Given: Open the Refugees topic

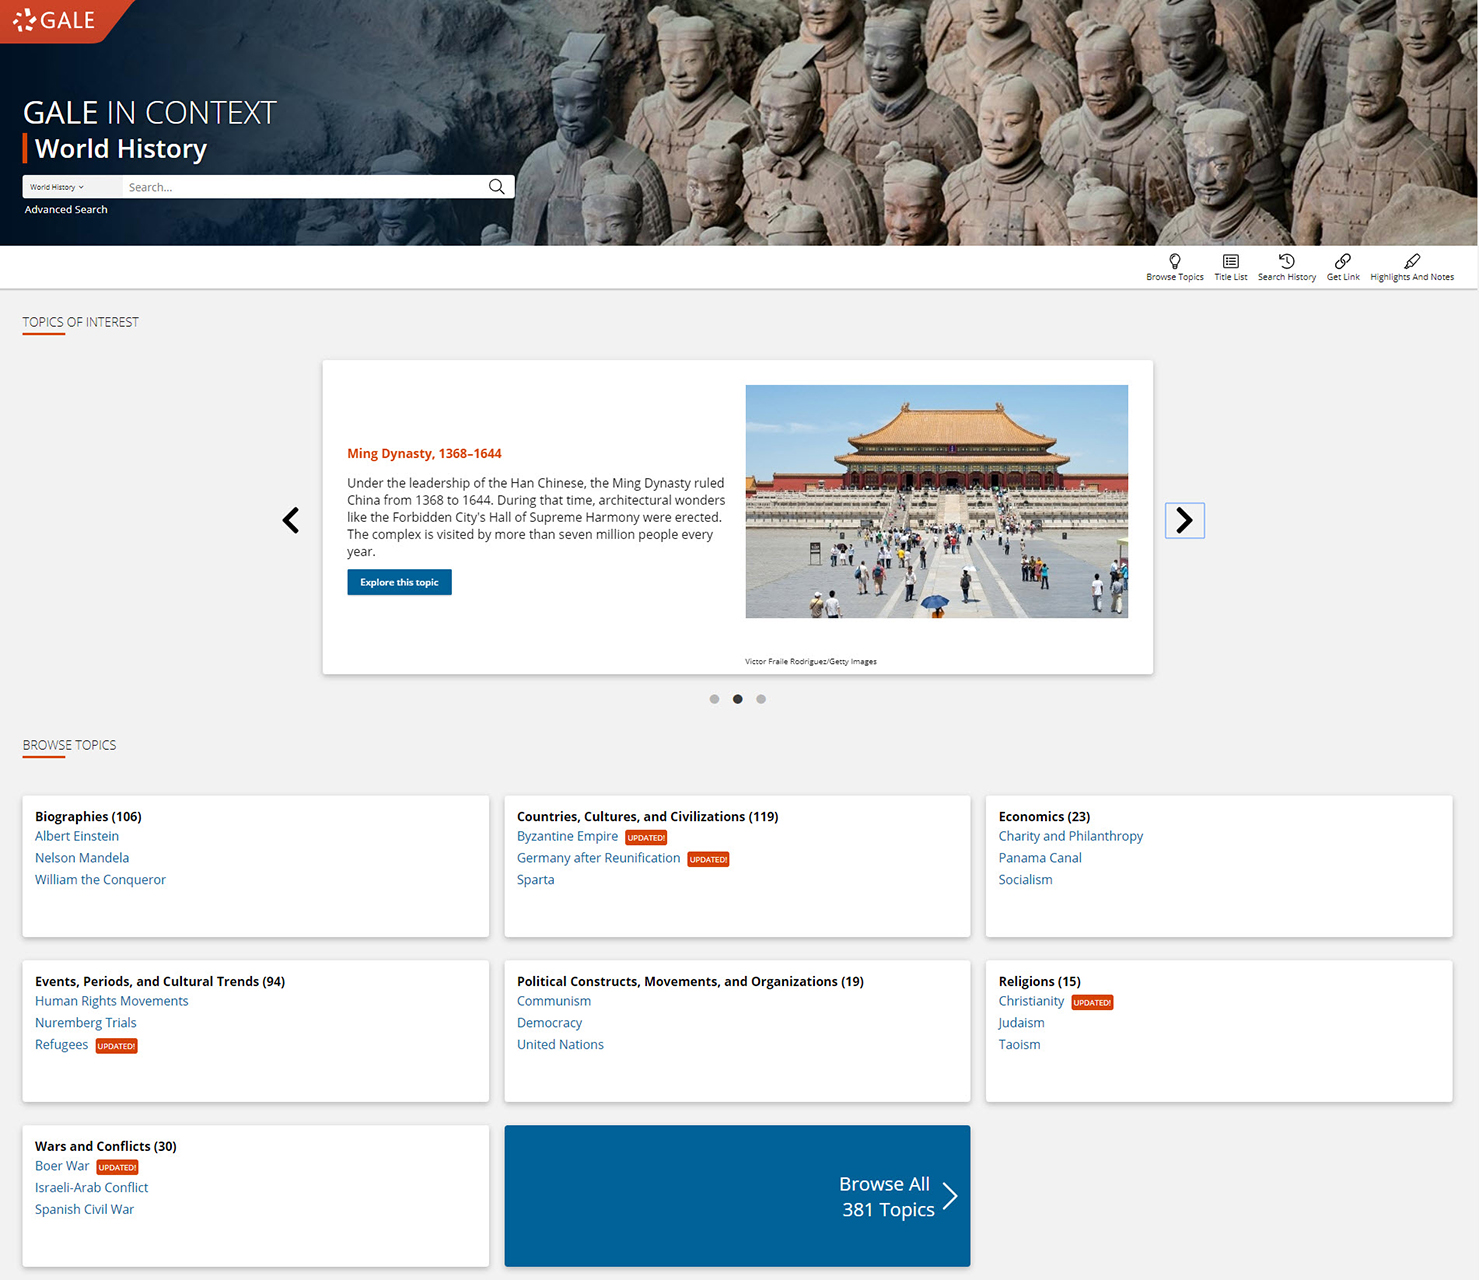Looking at the screenshot, I should pos(61,1045).
